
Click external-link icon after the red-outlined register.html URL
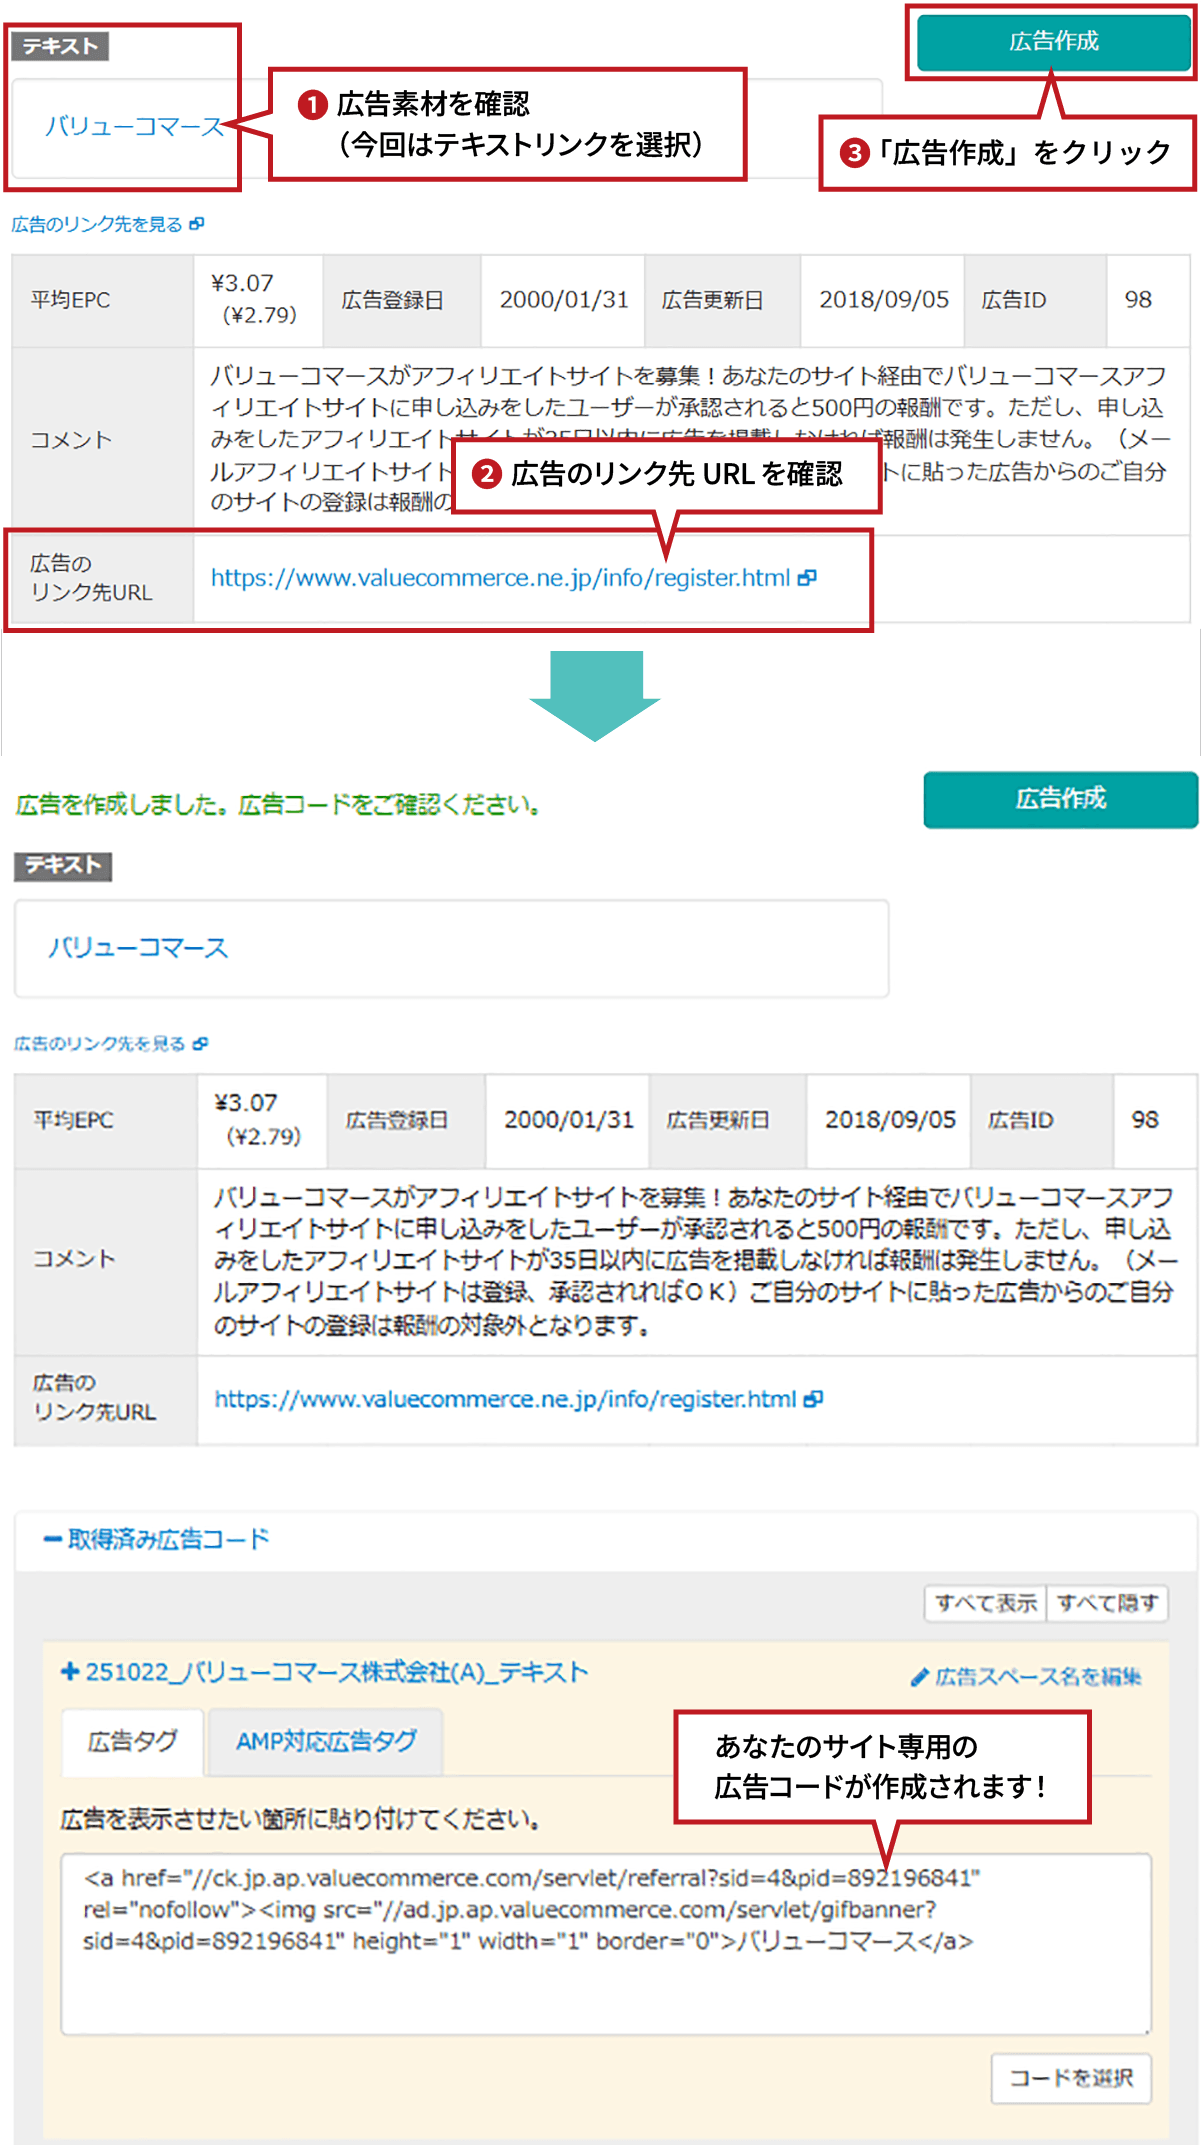807,578
